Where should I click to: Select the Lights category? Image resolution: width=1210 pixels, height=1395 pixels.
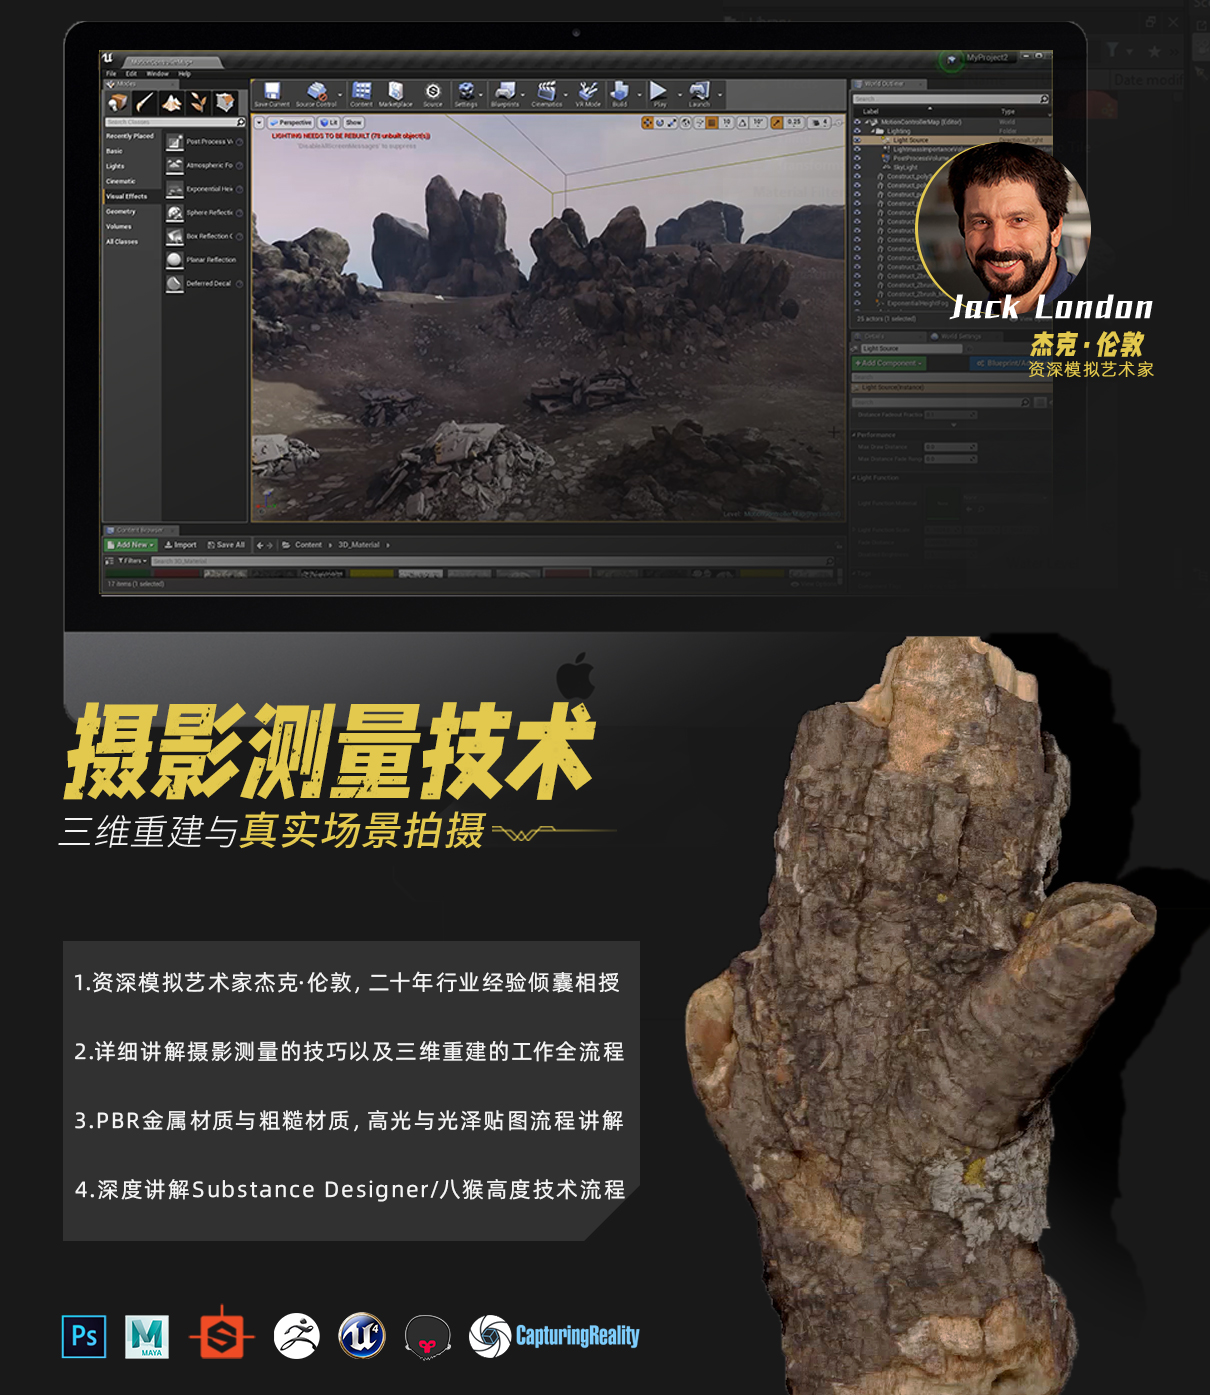(x=116, y=166)
